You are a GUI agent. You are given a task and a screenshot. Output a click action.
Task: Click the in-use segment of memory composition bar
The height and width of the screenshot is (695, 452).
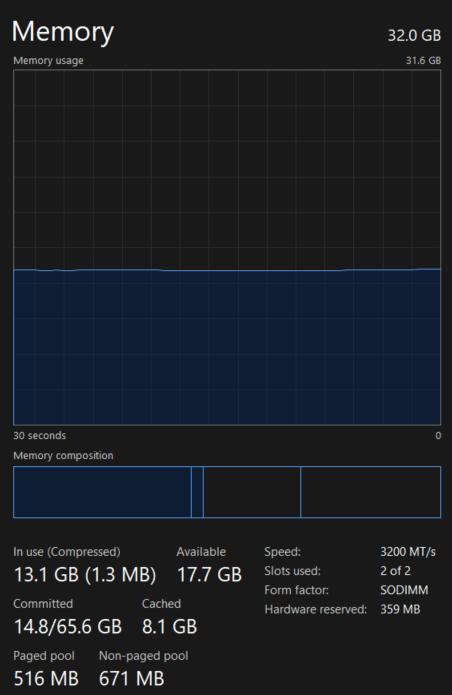pyautogui.click(x=102, y=492)
